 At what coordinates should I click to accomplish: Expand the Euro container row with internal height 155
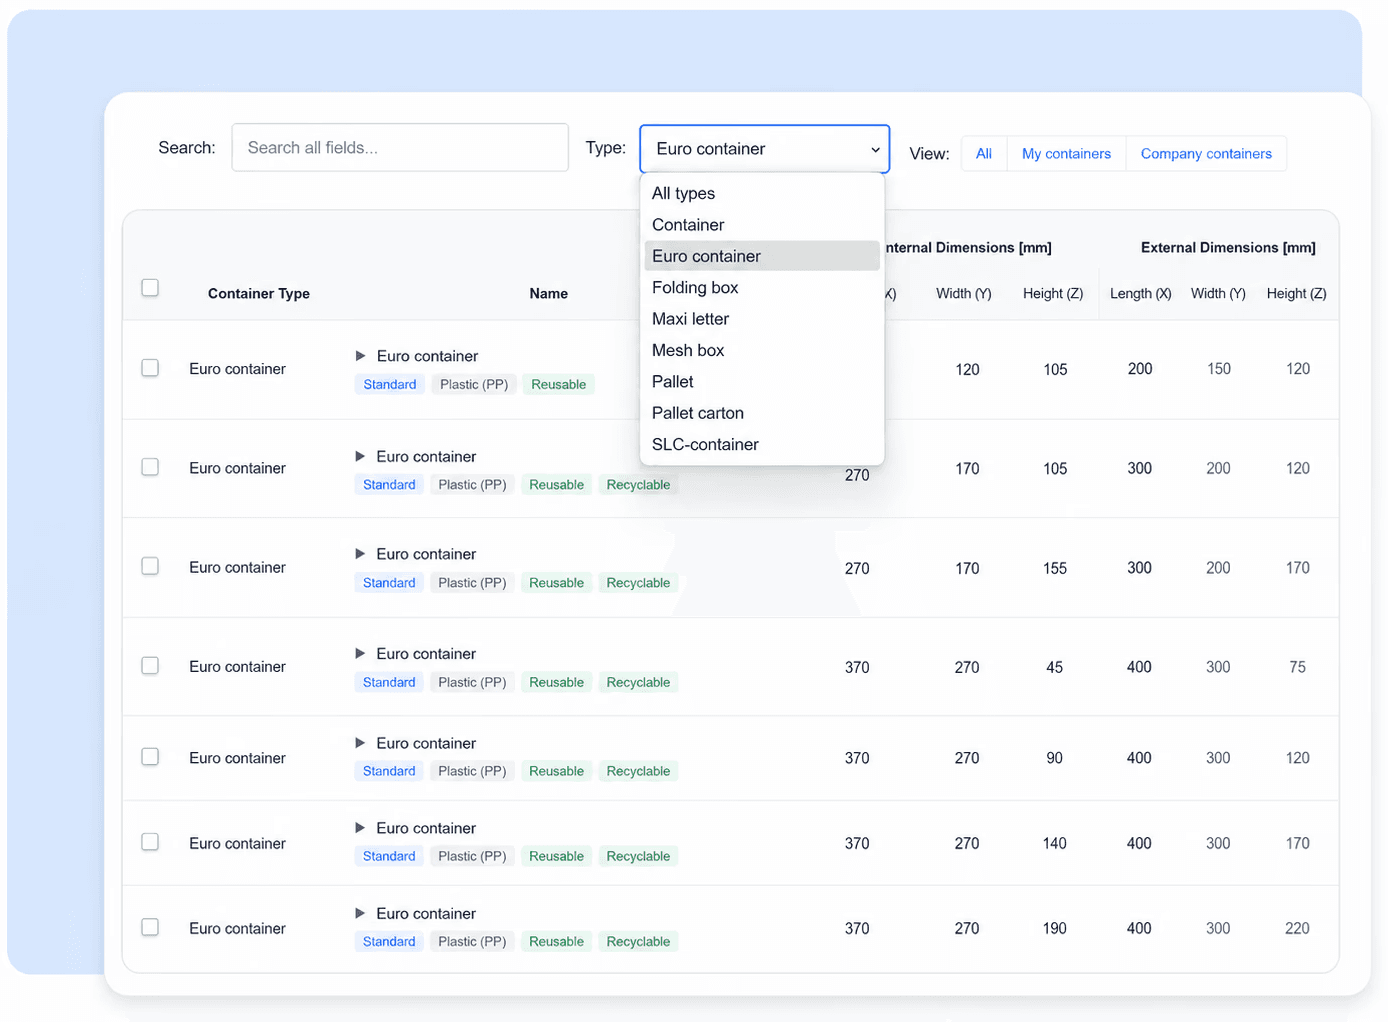[361, 554]
